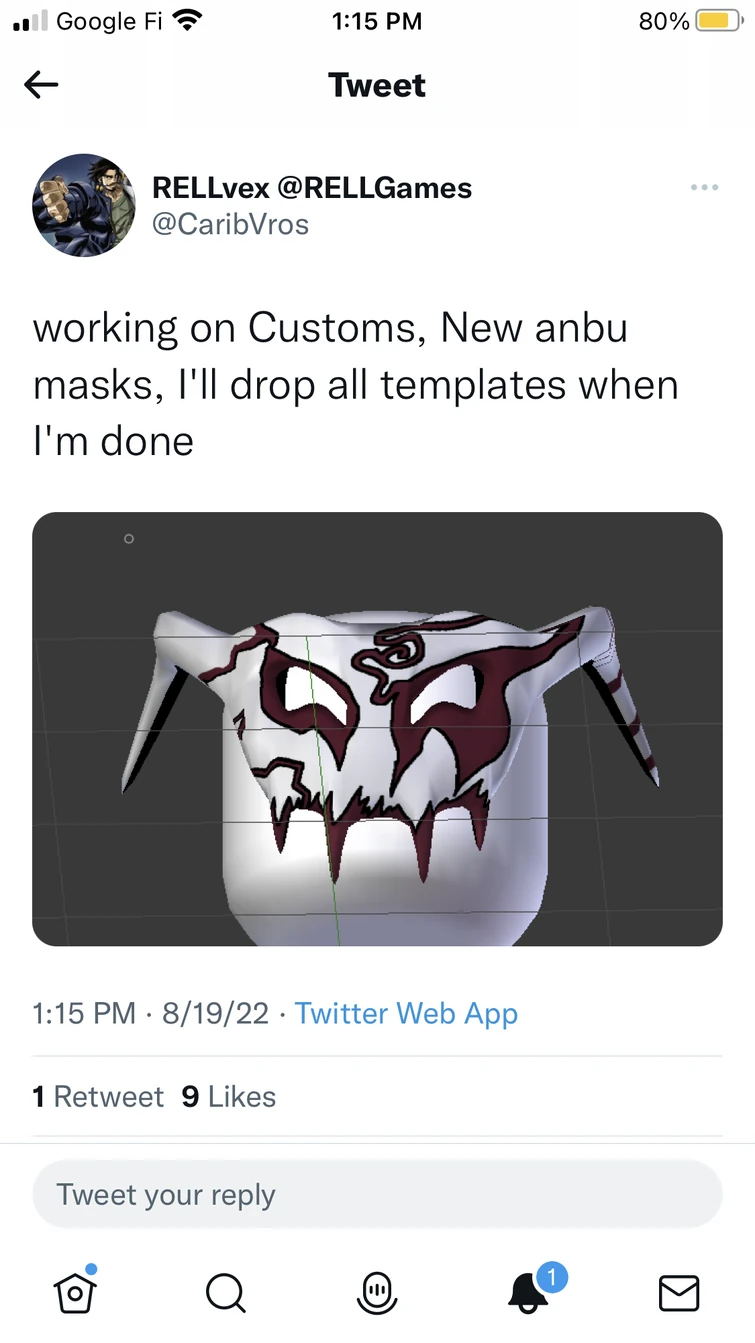This screenshot has width=755, height=1343.
Task: Select the Search magnifying glass icon
Action: (226, 1291)
